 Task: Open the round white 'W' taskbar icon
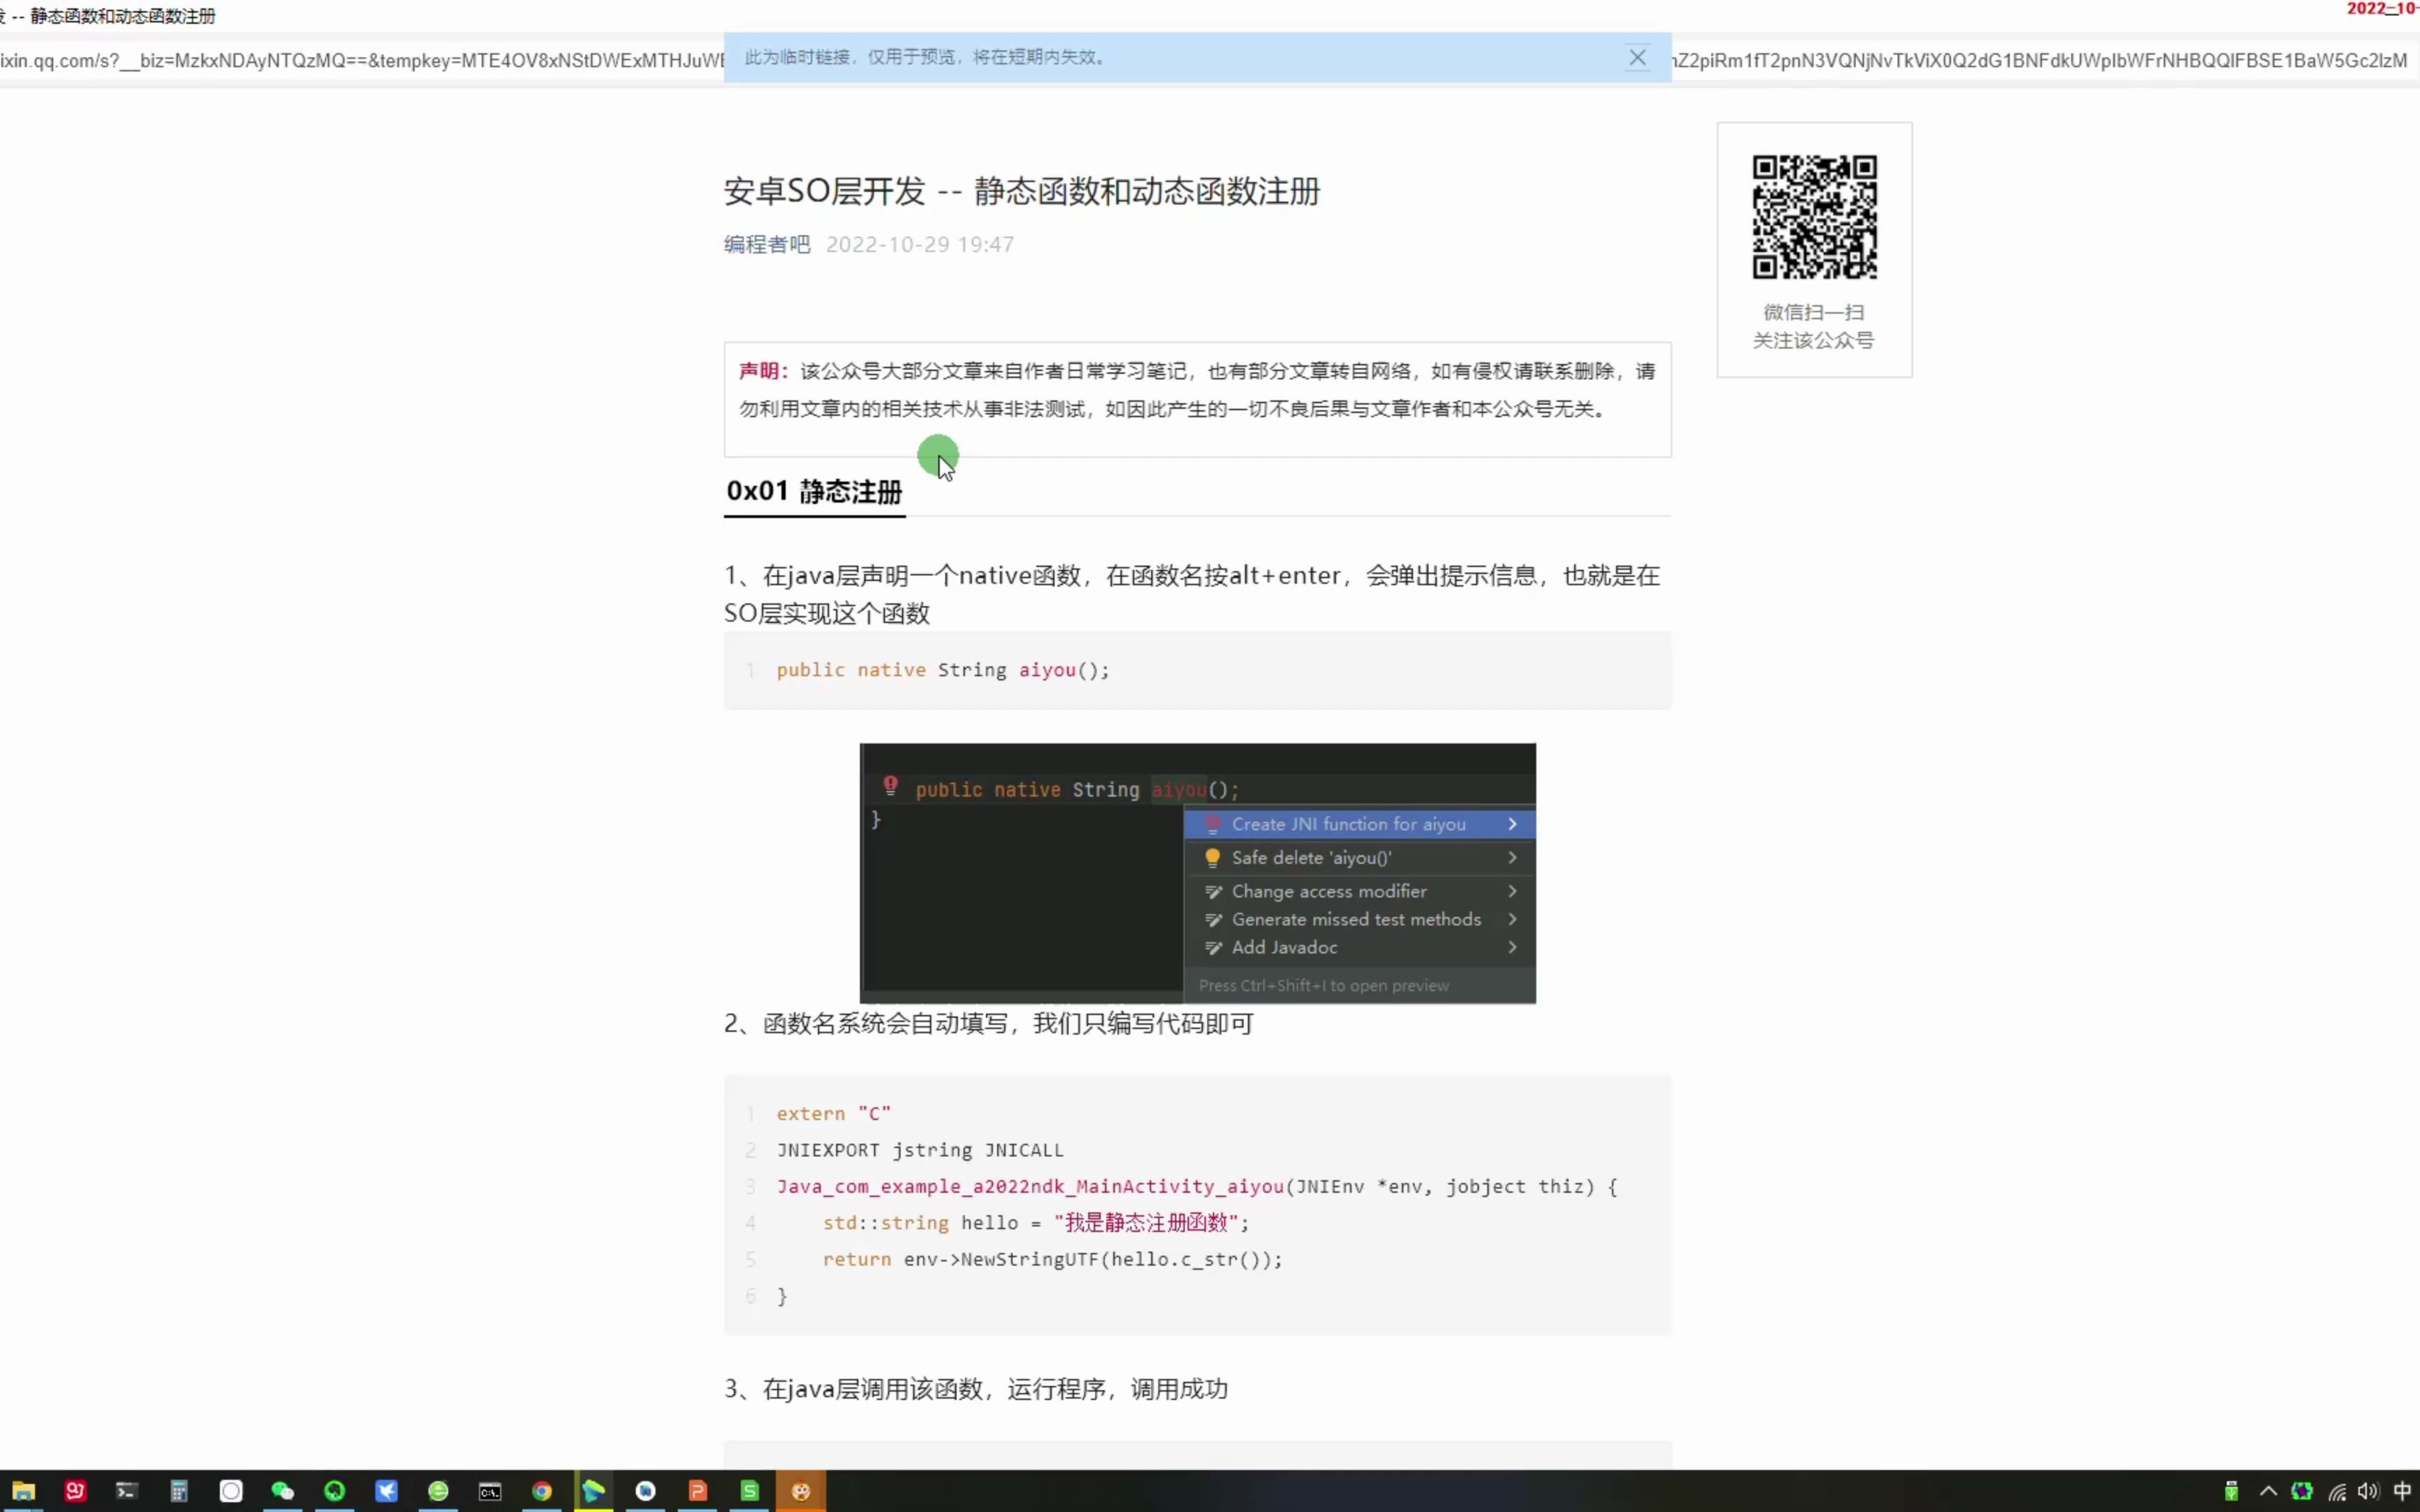tap(646, 1491)
